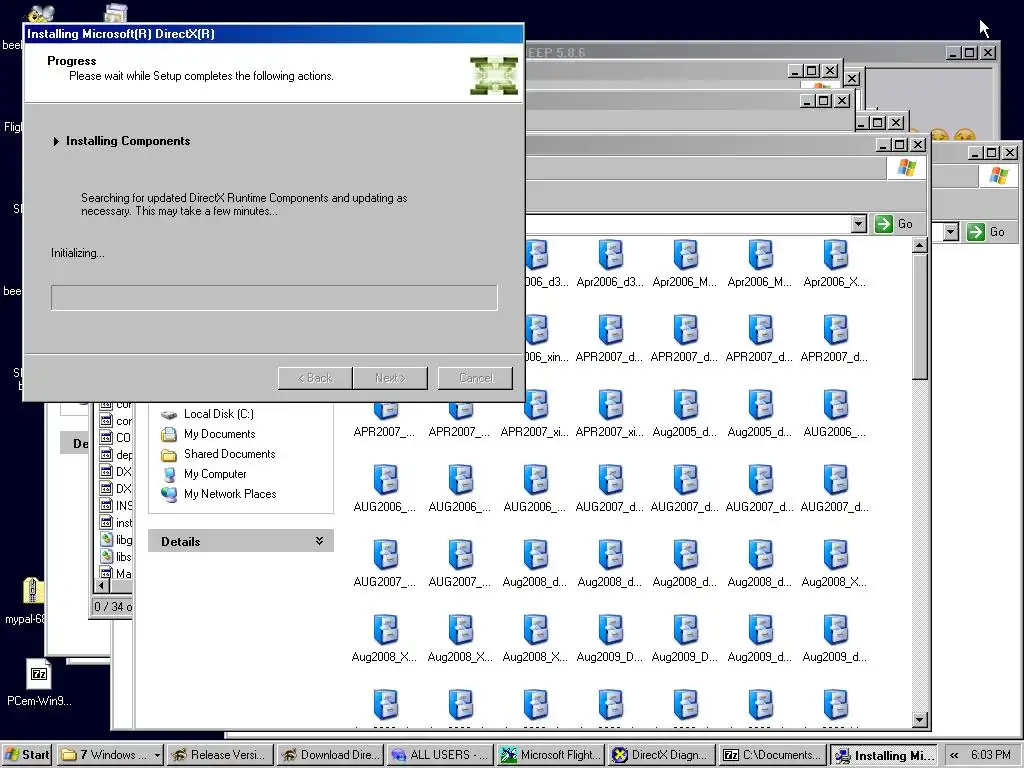This screenshot has width=1024, height=768.
Task: Click Go button in rightmost background window
Action: coord(987,232)
